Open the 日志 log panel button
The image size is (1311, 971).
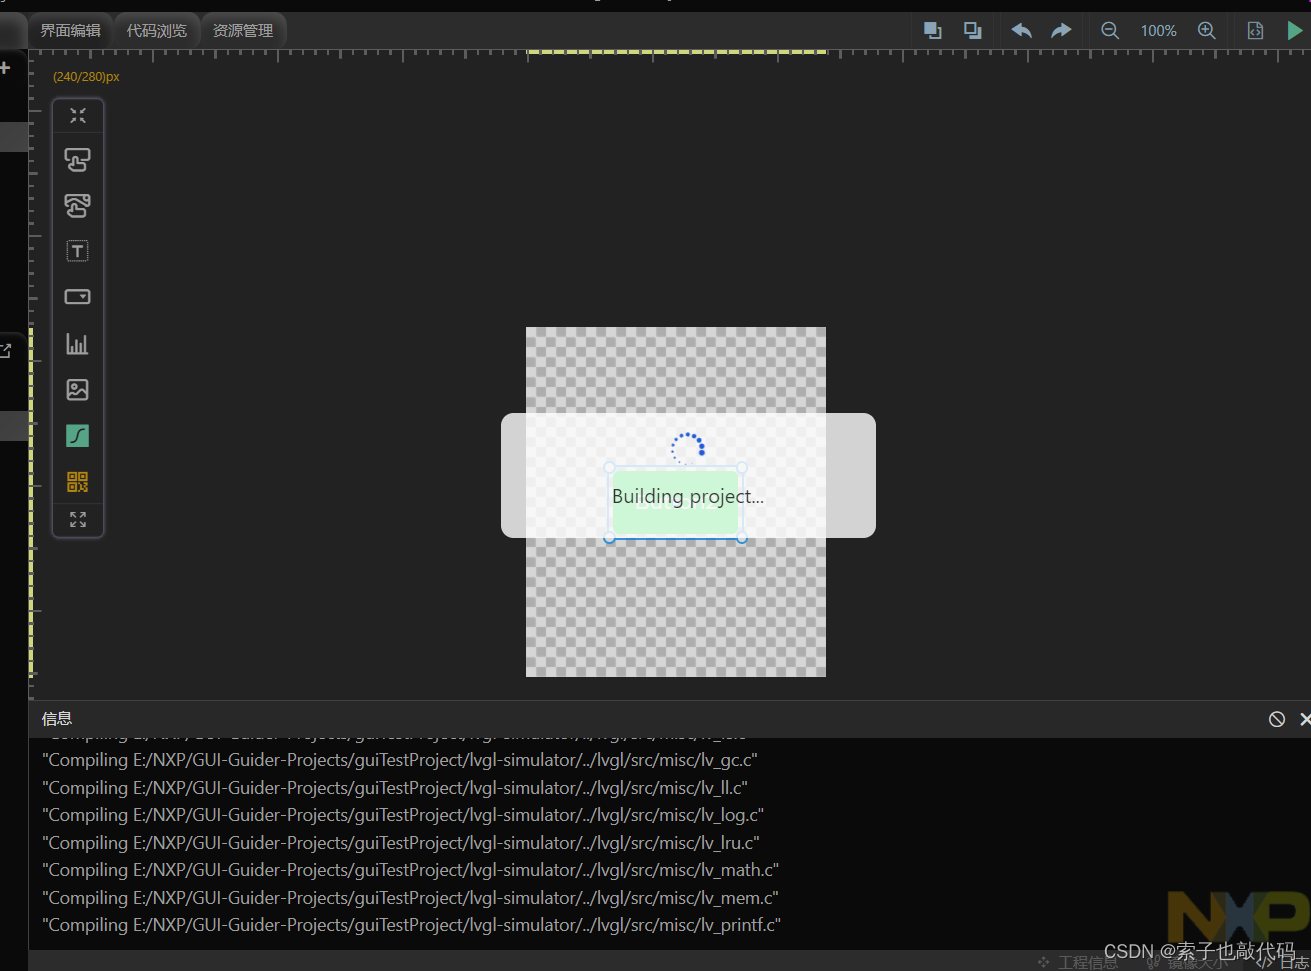click(x=1283, y=962)
